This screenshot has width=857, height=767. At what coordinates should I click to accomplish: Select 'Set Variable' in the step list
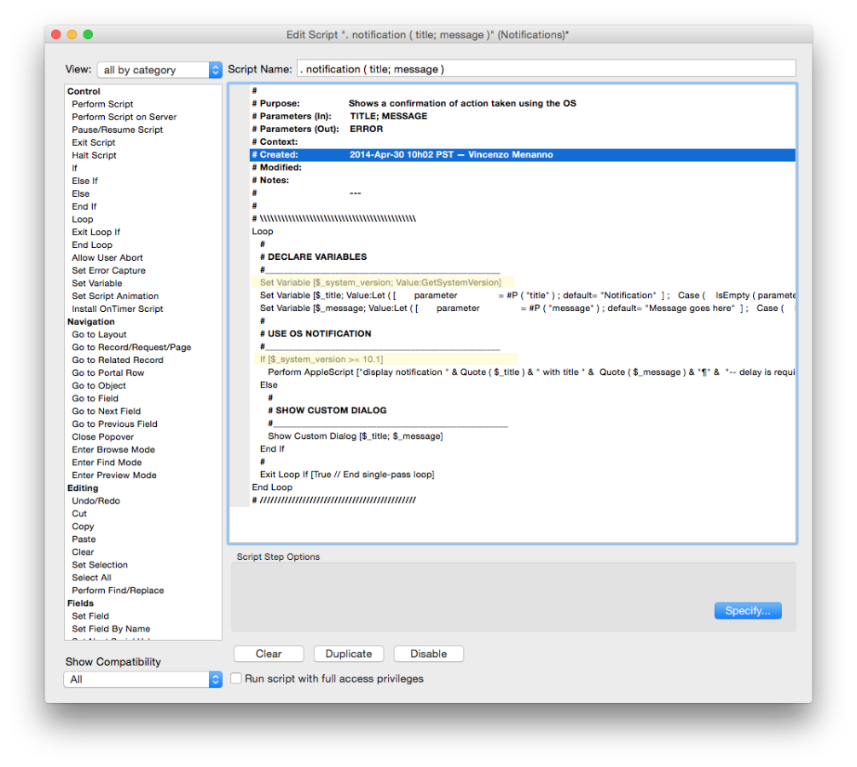(97, 283)
